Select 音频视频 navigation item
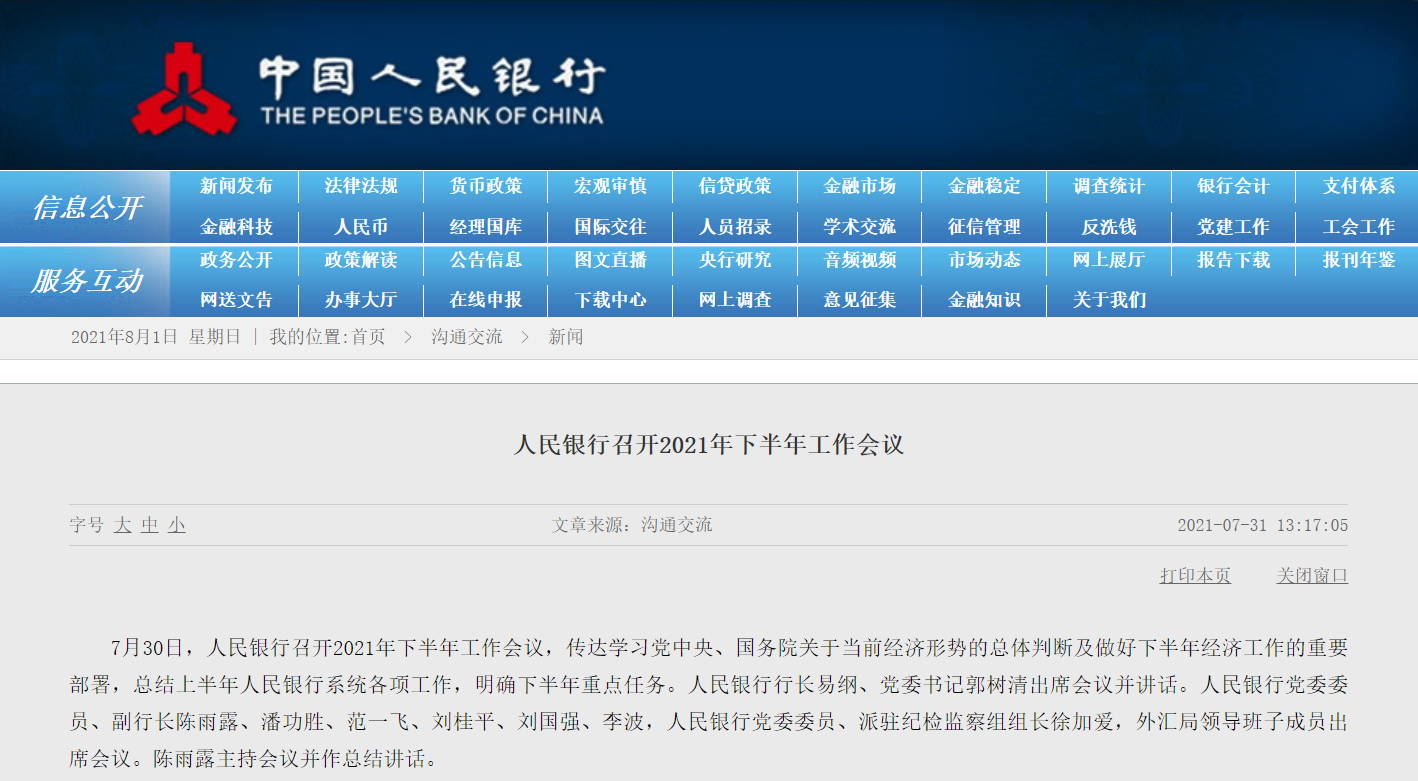Viewport: 1418px width, 781px height. pos(860,260)
